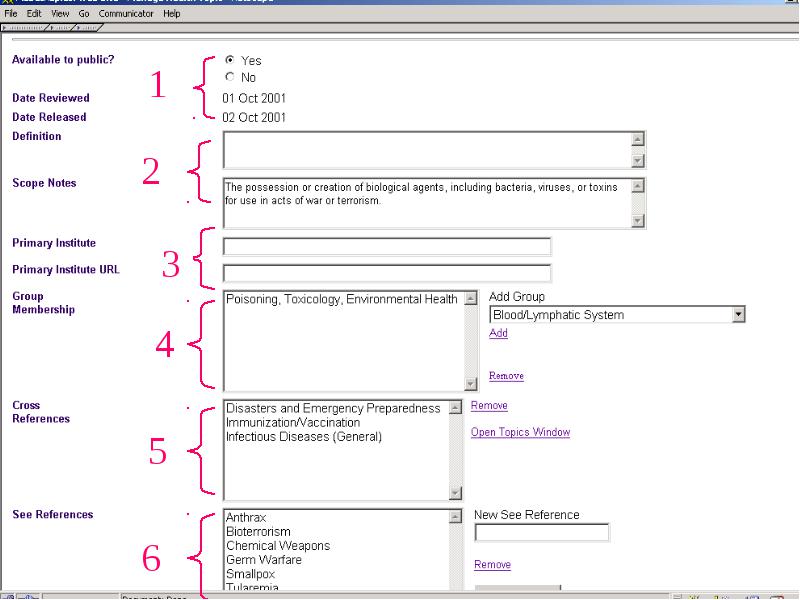
Task: Select 'Smallpox' in See References list
Action: coord(251,574)
